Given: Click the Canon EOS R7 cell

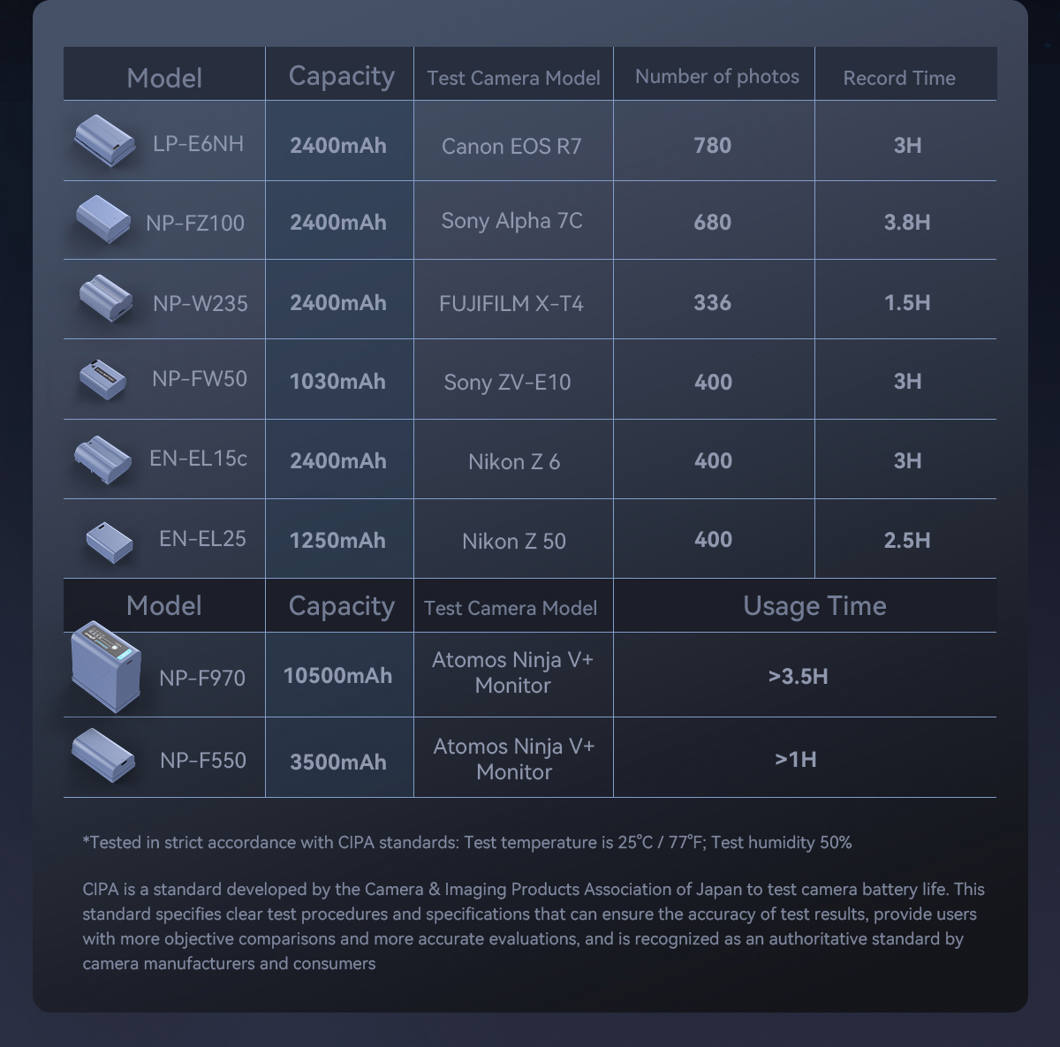Looking at the screenshot, I should tap(511, 146).
